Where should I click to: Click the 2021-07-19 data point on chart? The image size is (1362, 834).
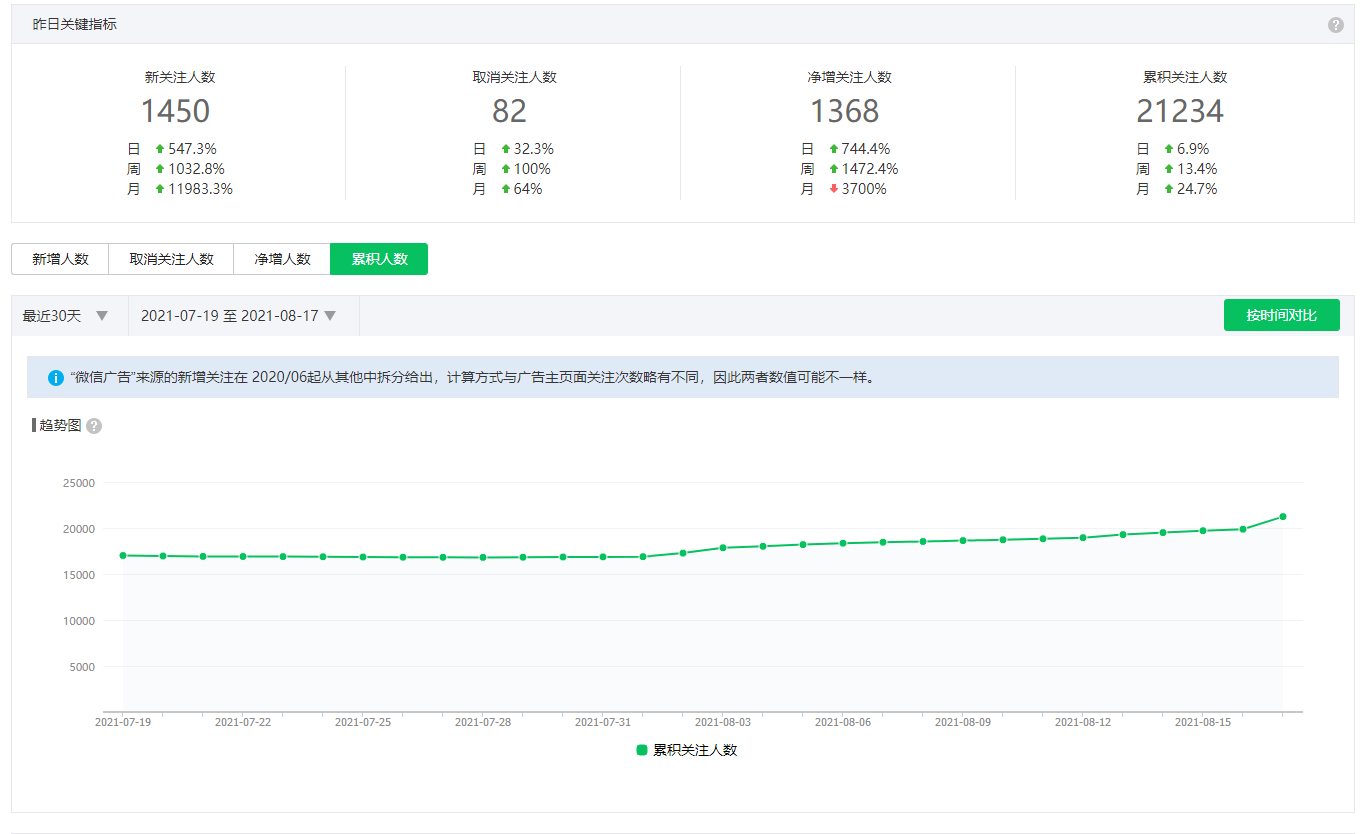pyautogui.click(x=123, y=556)
